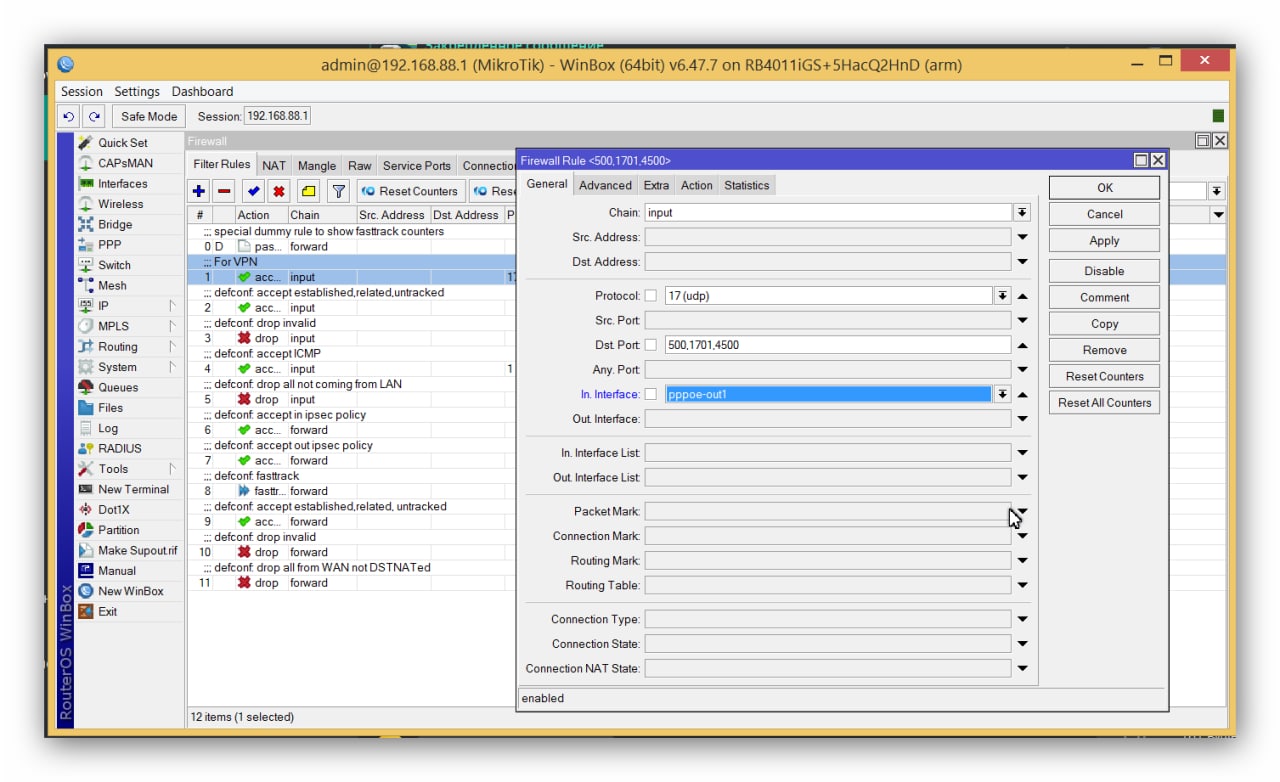Switch to Extra tab in rule dialog
This screenshot has height=782, width=1280.
(656, 185)
